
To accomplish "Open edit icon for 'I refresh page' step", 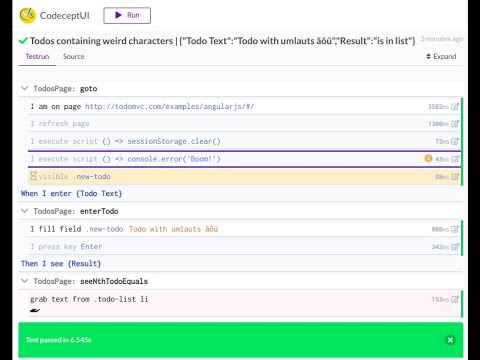I will click(x=455, y=124).
